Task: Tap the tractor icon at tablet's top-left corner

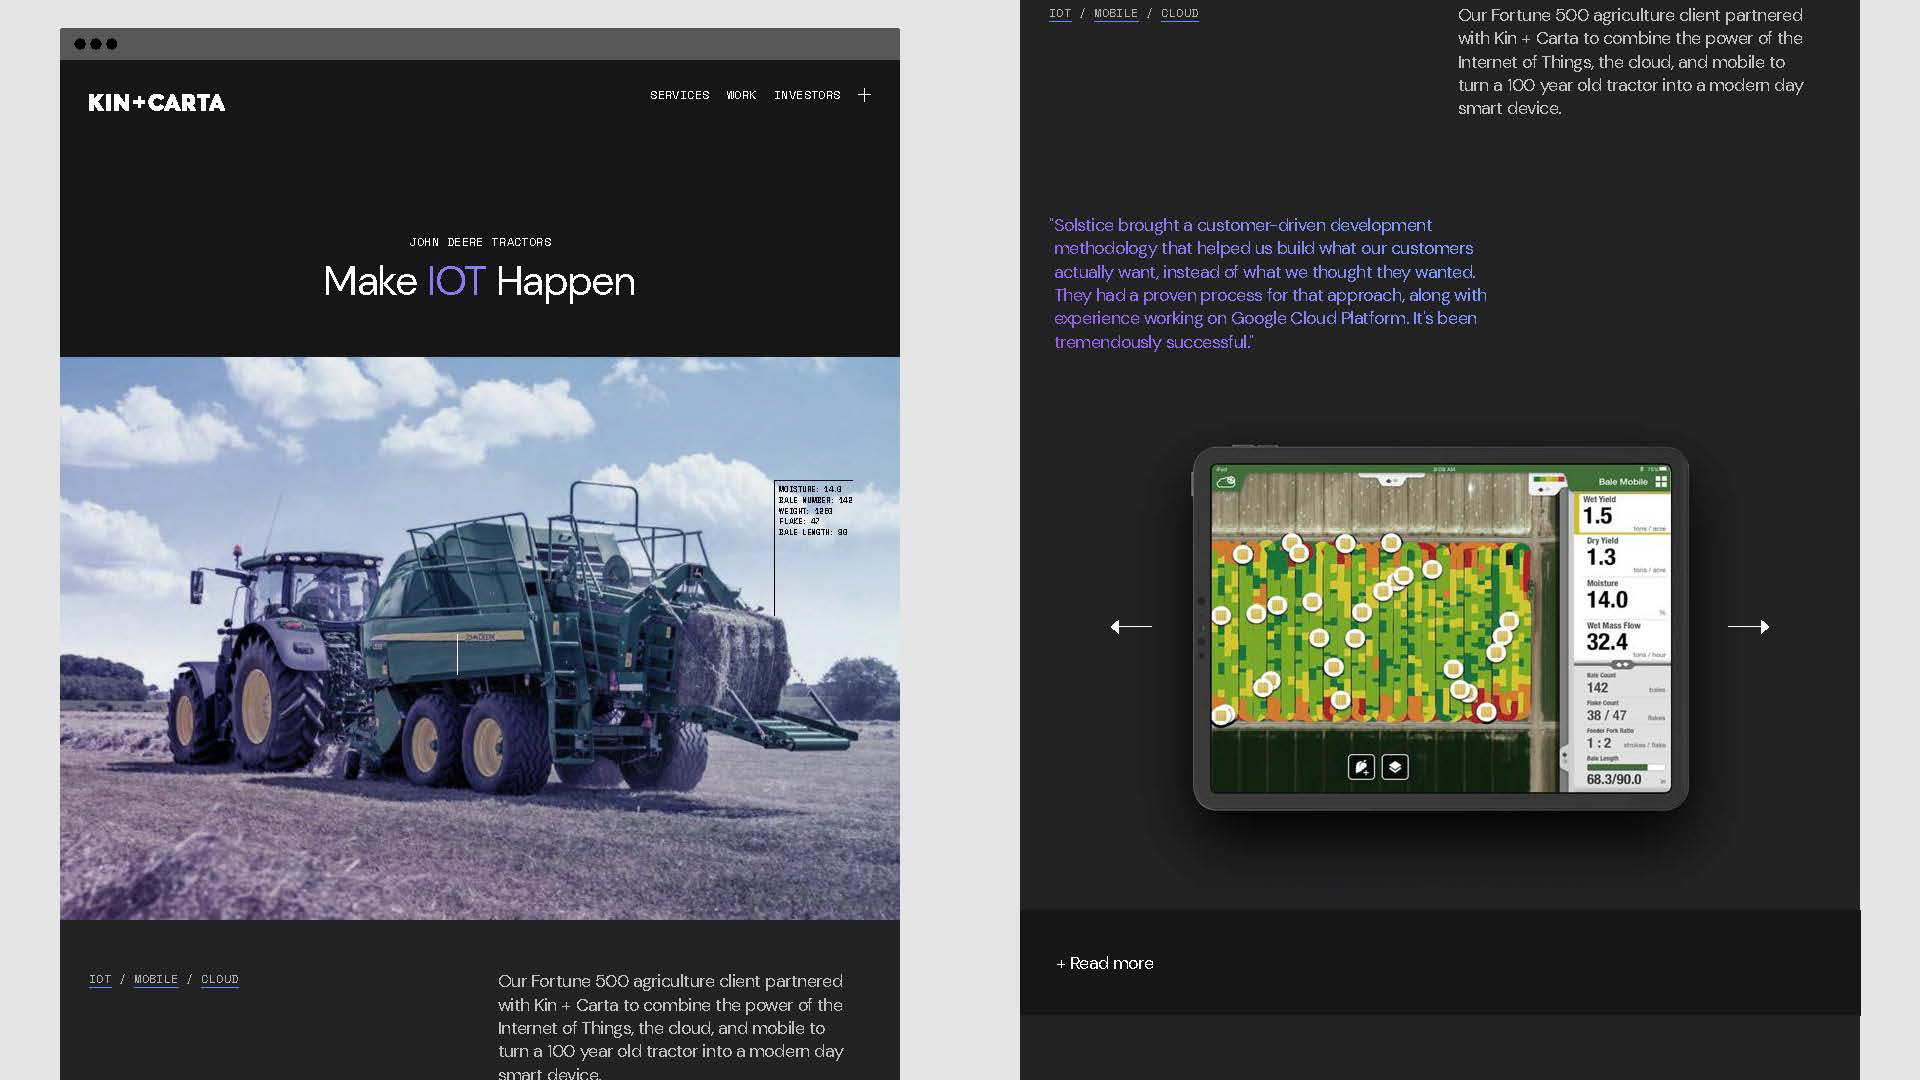Action: coord(1226,482)
